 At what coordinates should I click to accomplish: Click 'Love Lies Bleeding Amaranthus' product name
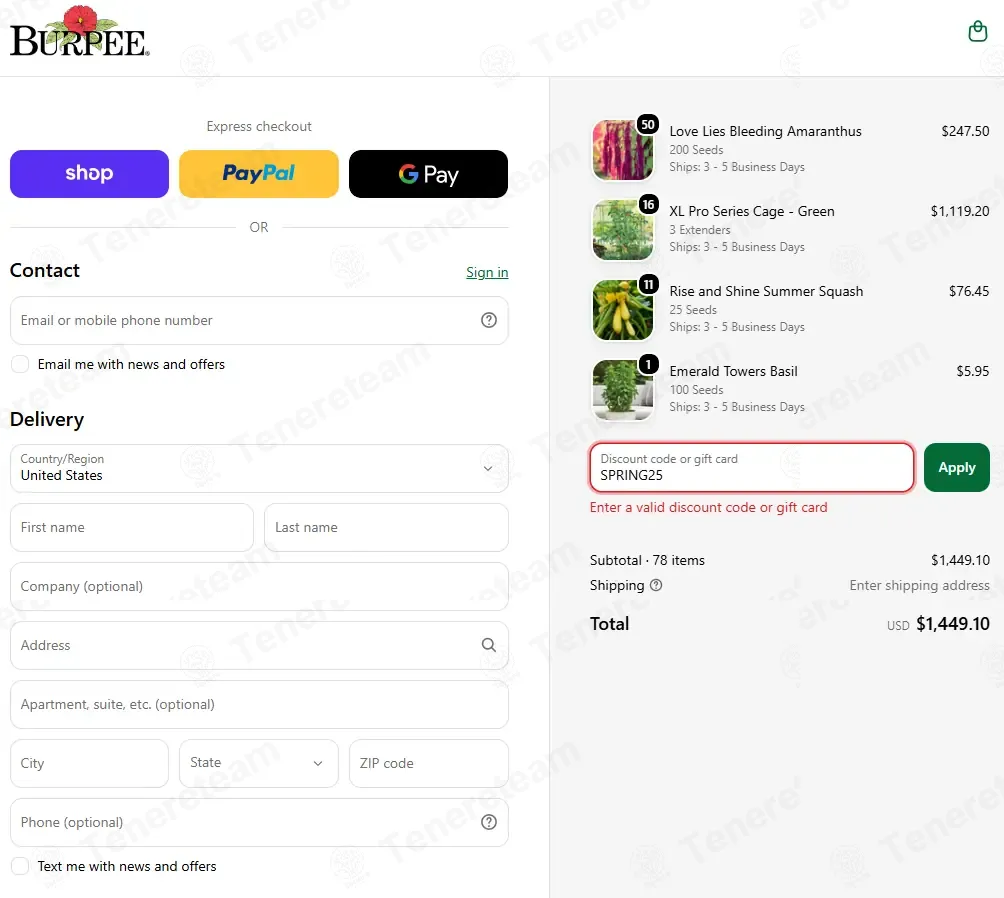click(765, 131)
